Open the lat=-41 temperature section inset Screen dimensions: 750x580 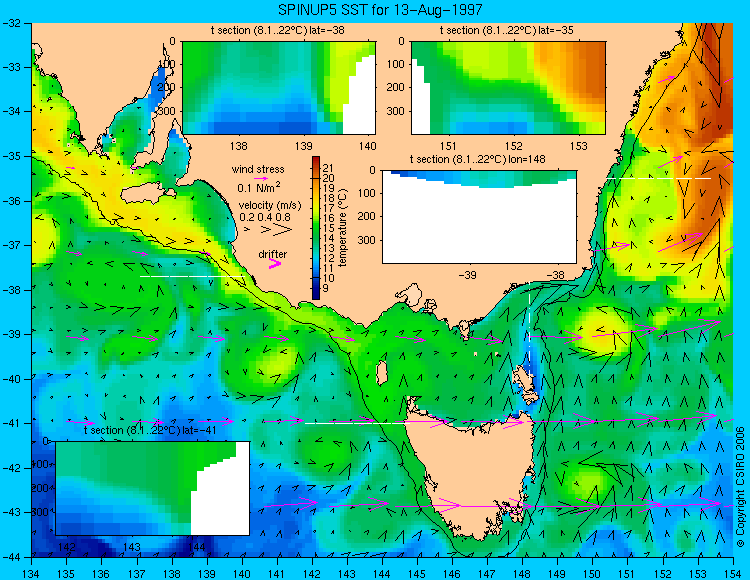[153, 488]
